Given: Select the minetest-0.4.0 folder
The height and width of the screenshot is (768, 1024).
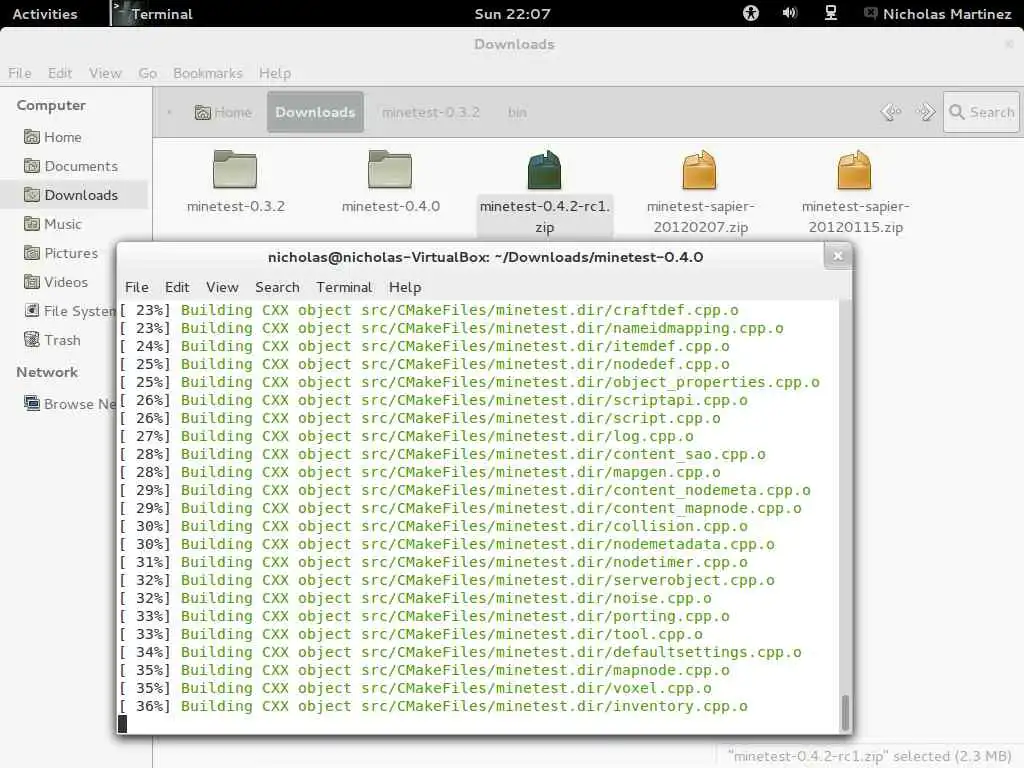Looking at the screenshot, I should coord(390,182).
